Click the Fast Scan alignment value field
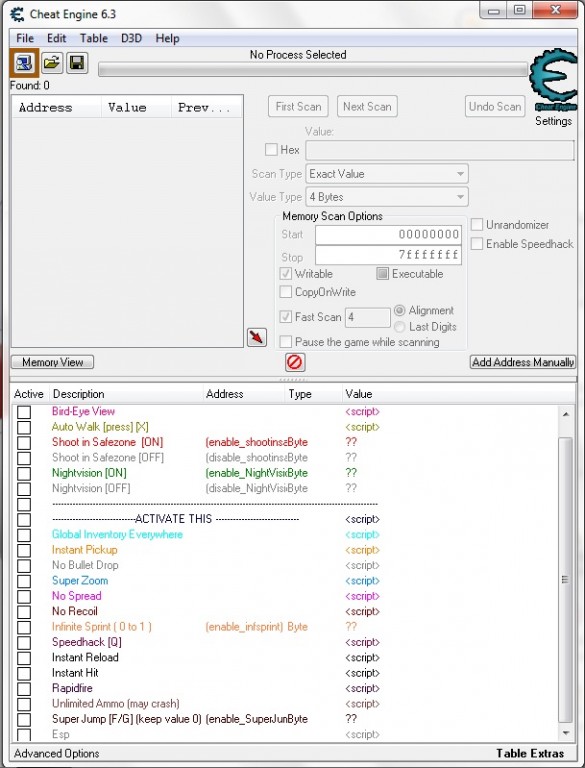This screenshot has width=585, height=768. 367,317
